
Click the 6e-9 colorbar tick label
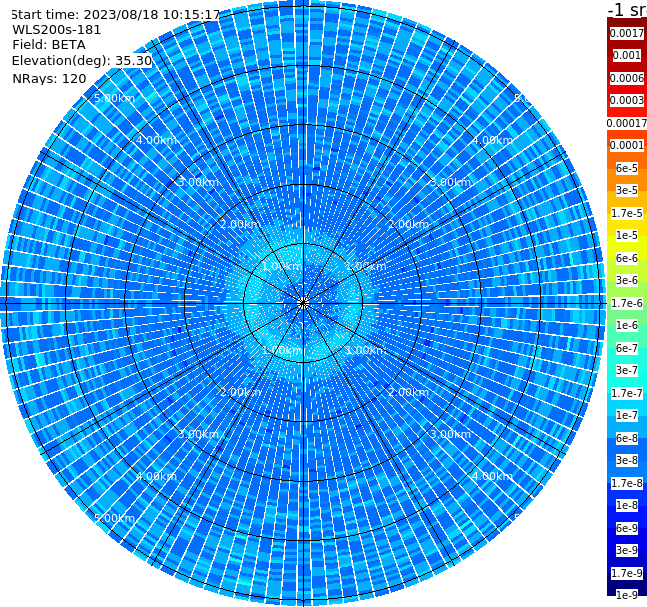pyautogui.click(x=627, y=528)
